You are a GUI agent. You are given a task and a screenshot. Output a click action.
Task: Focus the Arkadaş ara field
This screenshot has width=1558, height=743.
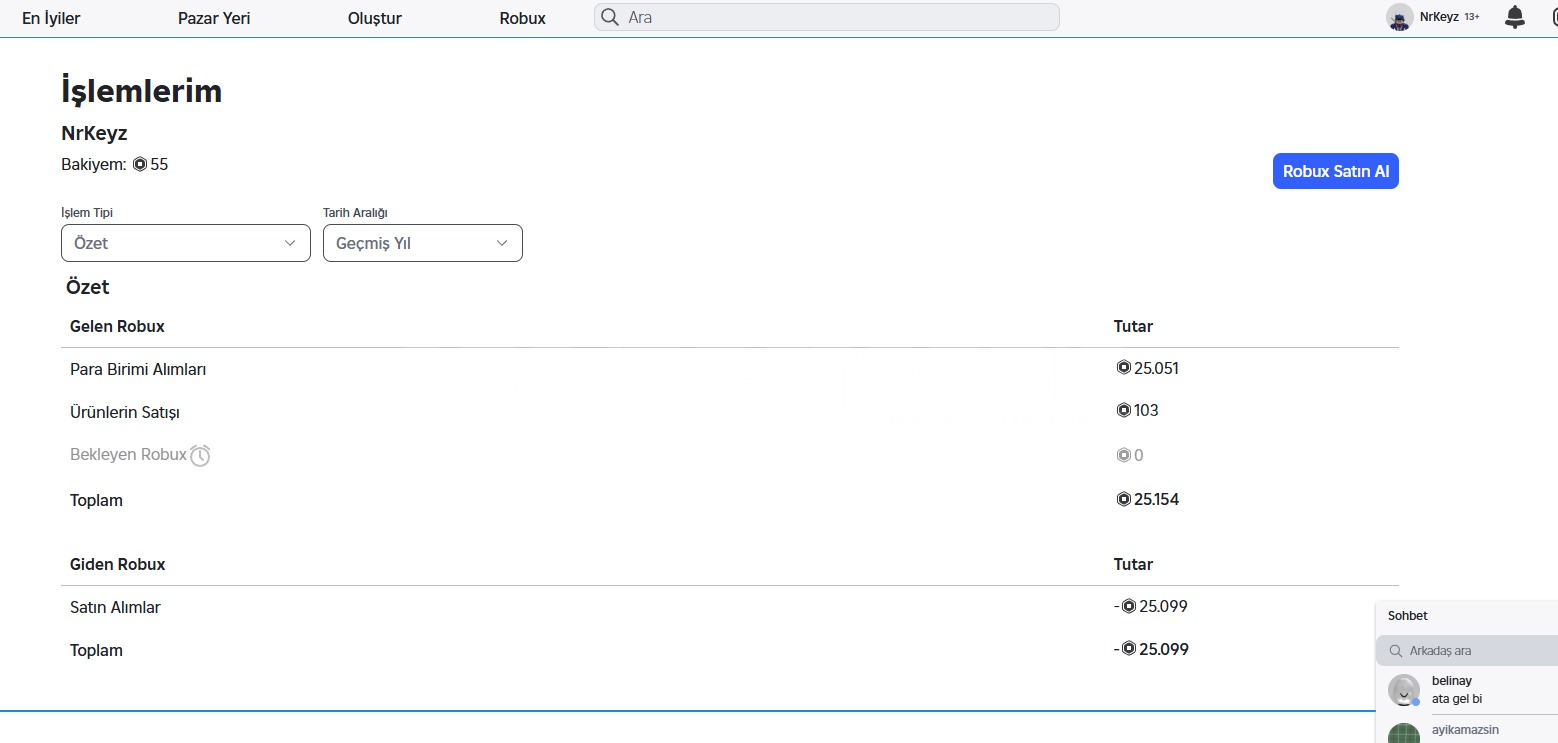[x=1467, y=650]
